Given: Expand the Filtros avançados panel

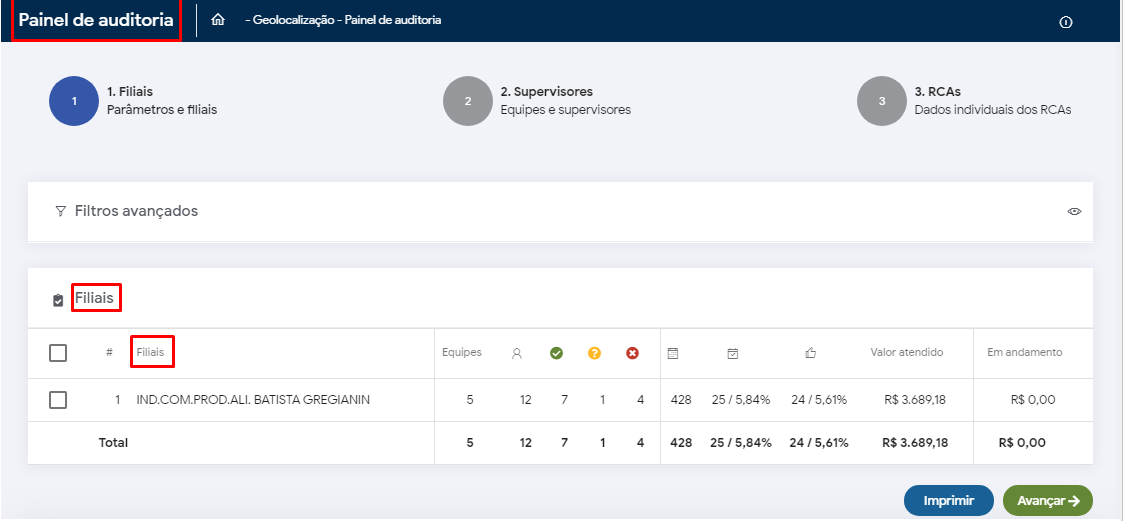Looking at the screenshot, I should [136, 211].
